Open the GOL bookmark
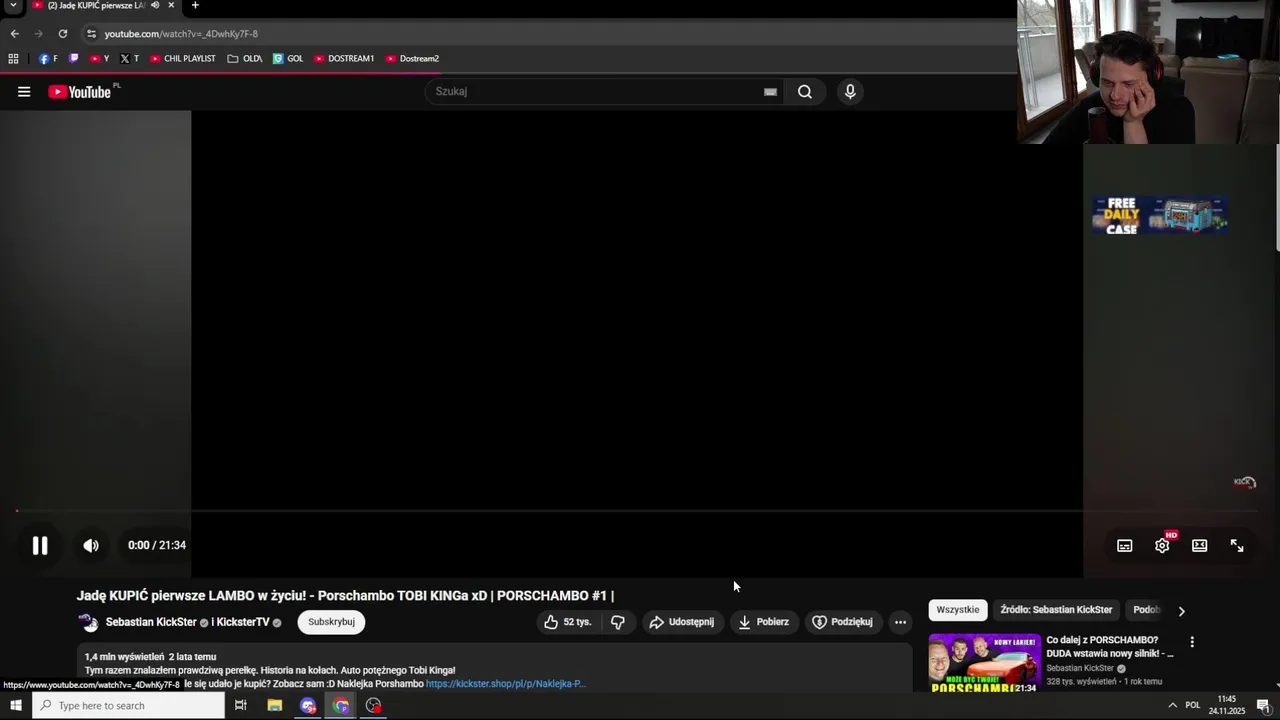 (x=288, y=59)
